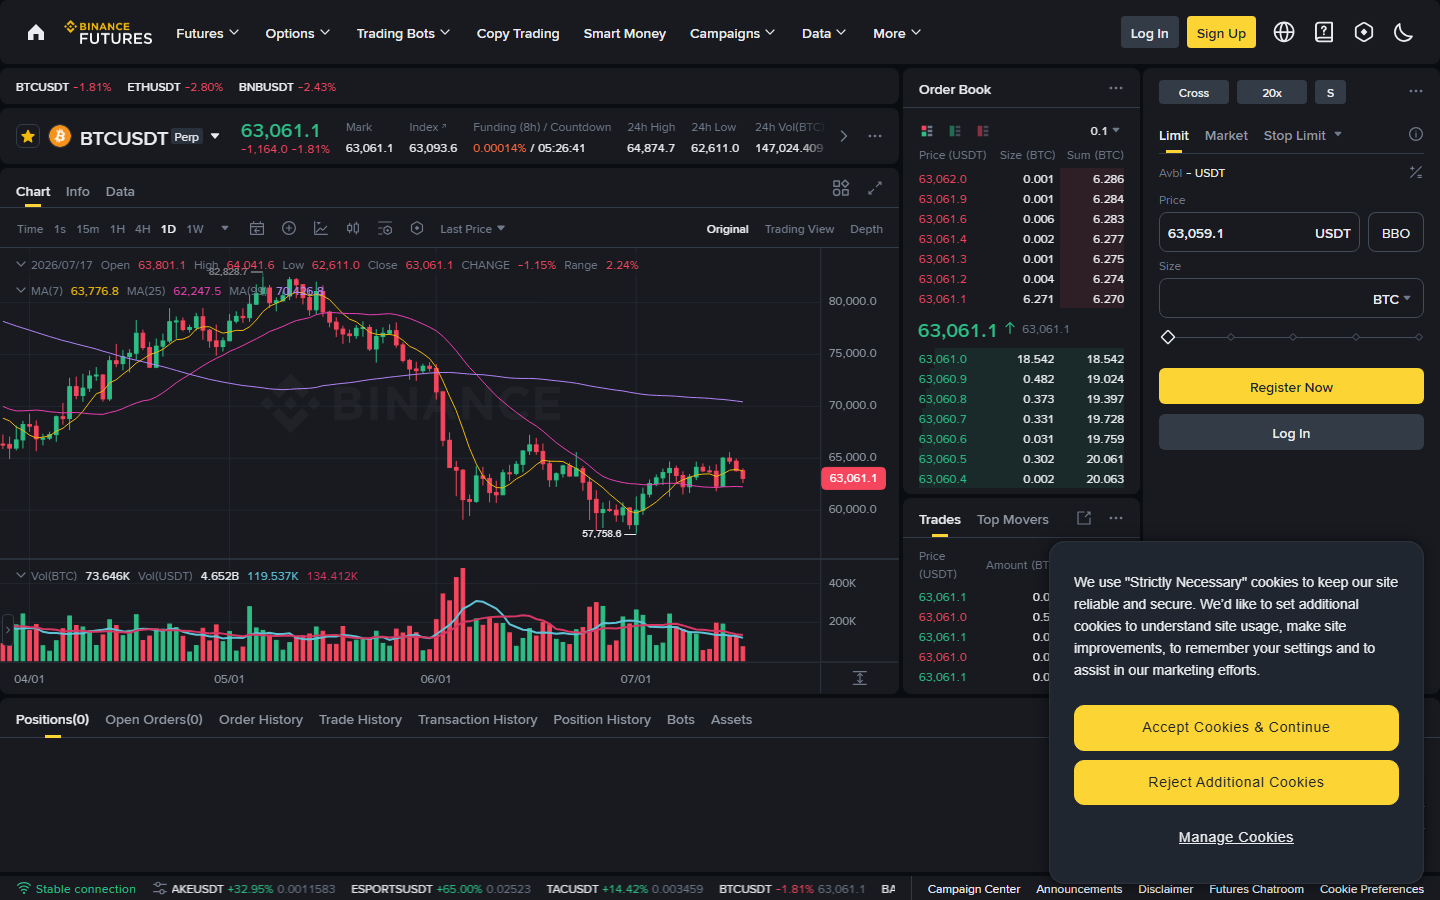Expand the Stop Limit order types

coord(1338,135)
